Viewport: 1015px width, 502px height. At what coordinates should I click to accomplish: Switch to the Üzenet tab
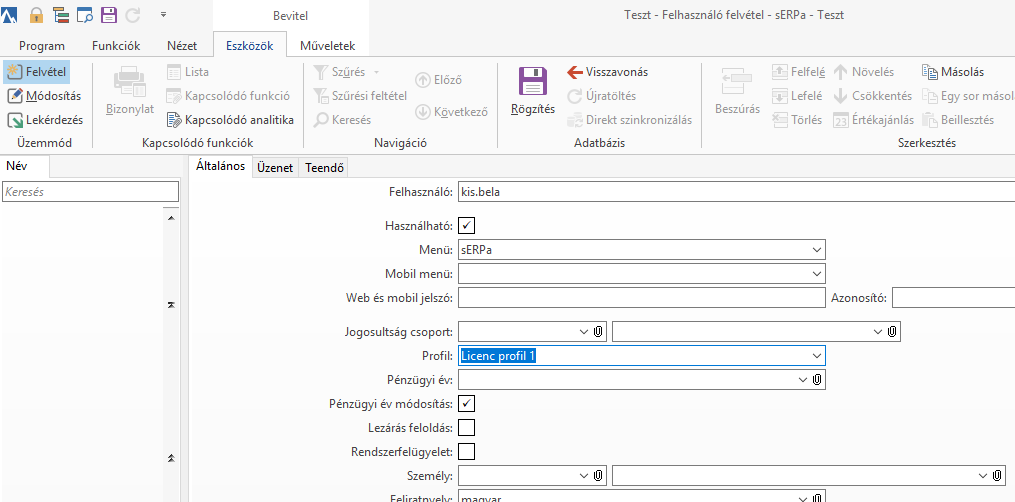point(274,168)
